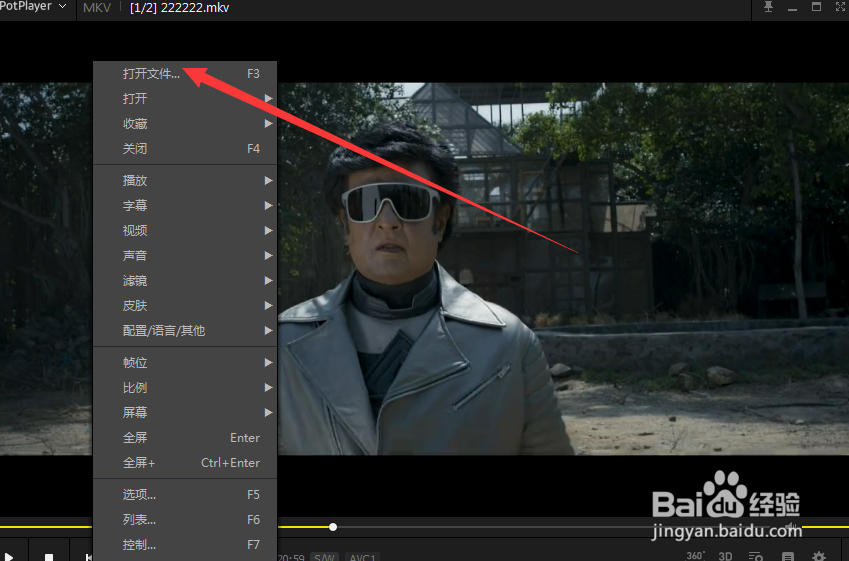Open the playlist panel icon
Viewport: 849px width, 561px height.
coord(788,556)
